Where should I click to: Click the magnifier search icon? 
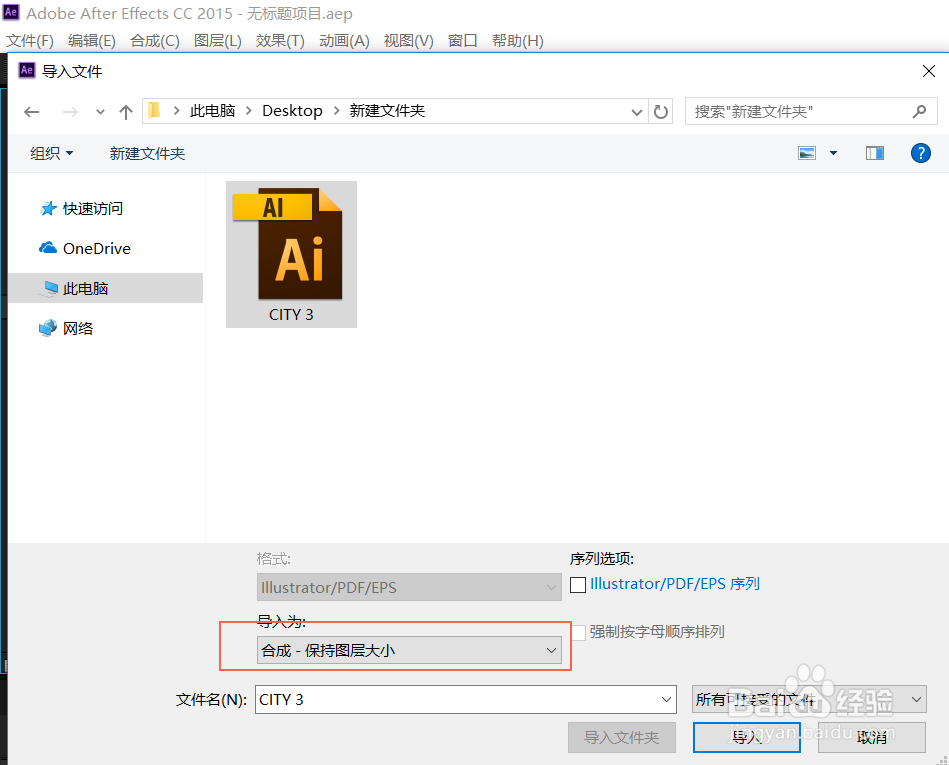click(x=919, y=111)
